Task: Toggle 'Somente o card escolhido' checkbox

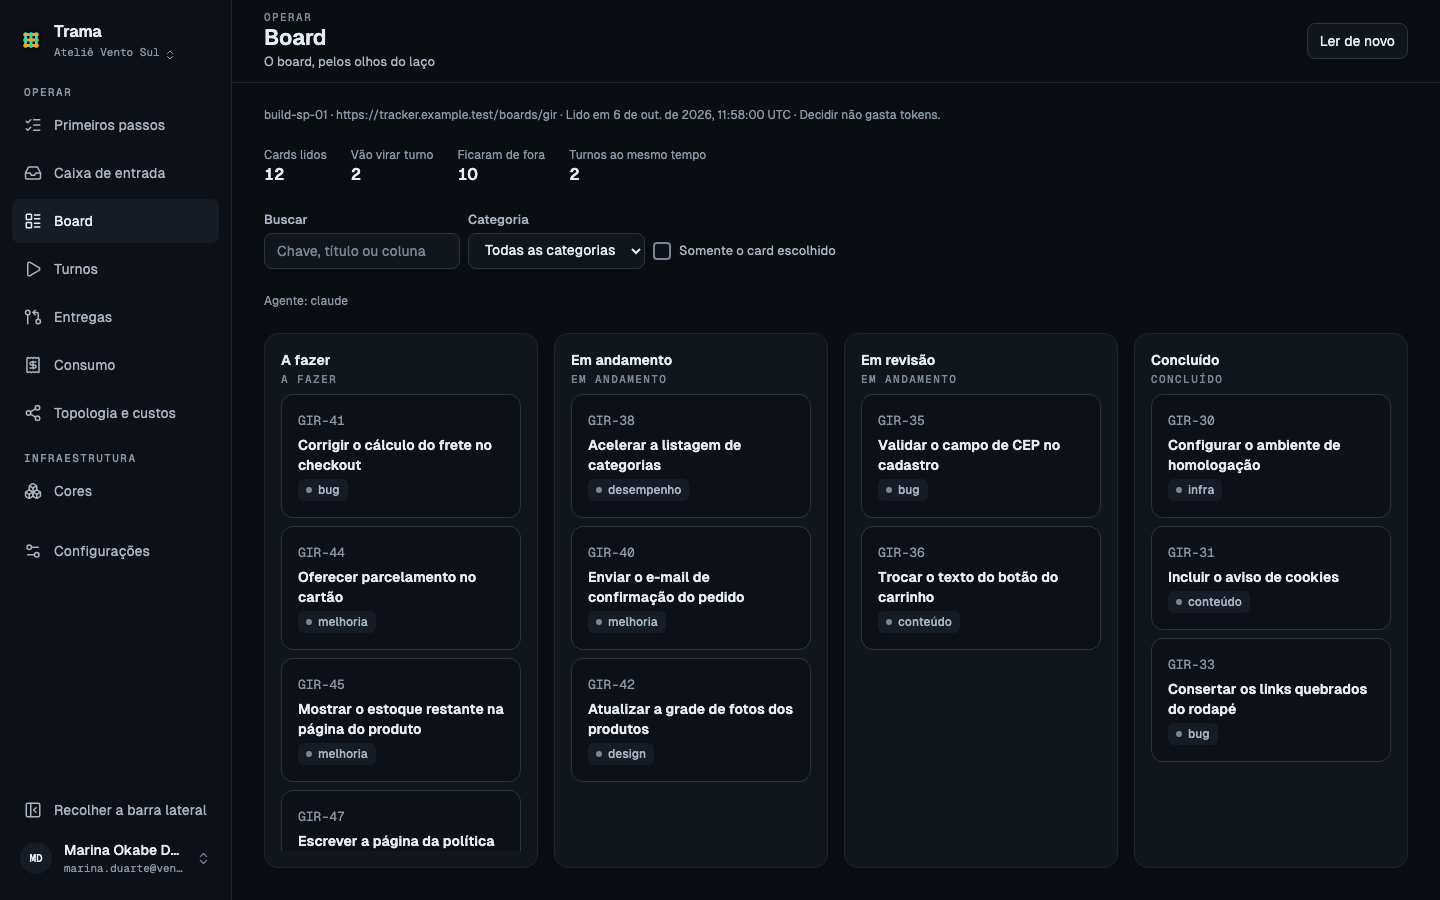Action: (x=662, y=251)
